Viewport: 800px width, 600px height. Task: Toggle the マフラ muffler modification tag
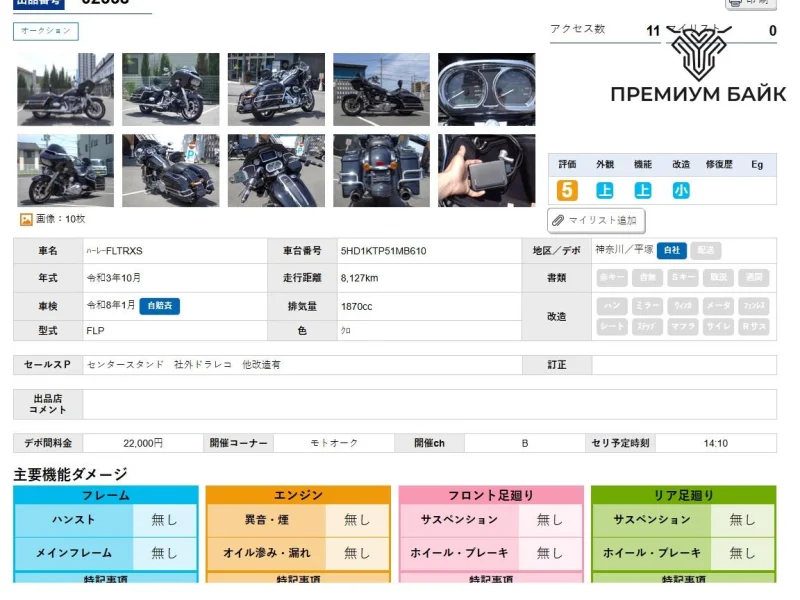click(x=683, y=326)
